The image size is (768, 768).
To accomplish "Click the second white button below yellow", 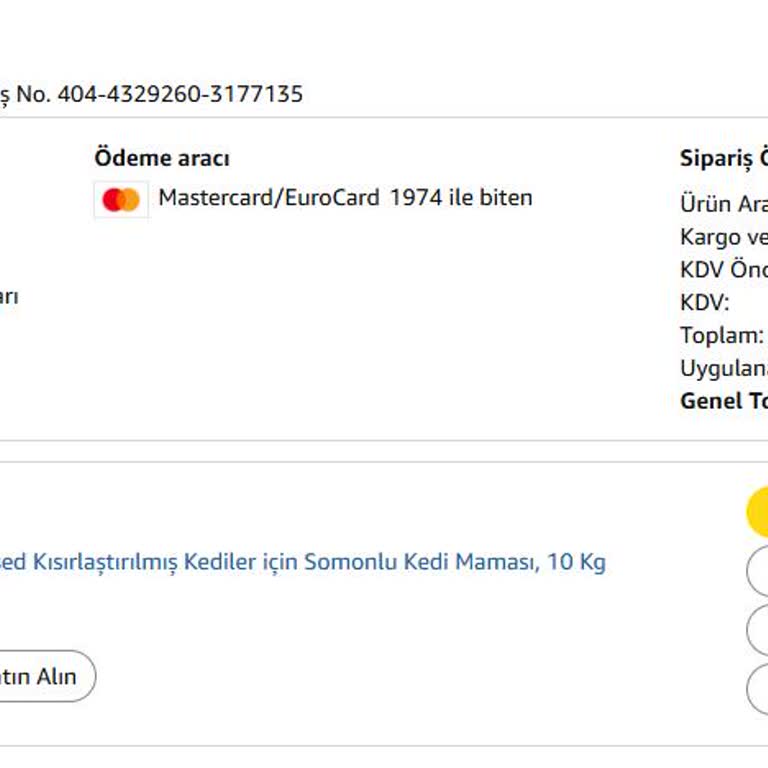I will click(758, 631).
